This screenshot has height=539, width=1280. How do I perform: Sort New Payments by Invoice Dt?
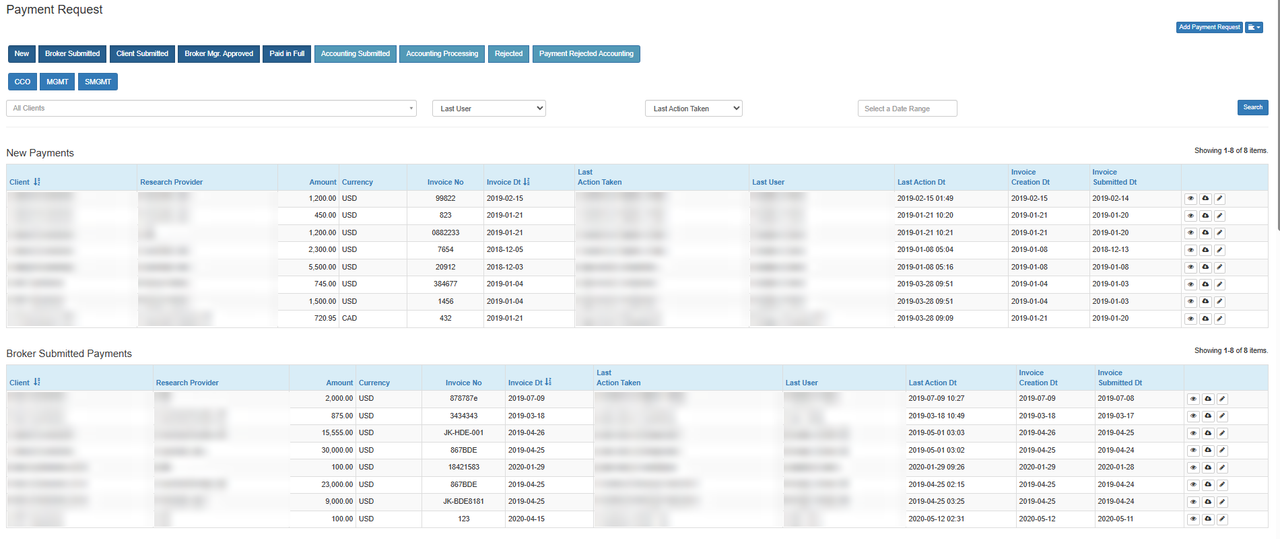(x=508, y=182)
